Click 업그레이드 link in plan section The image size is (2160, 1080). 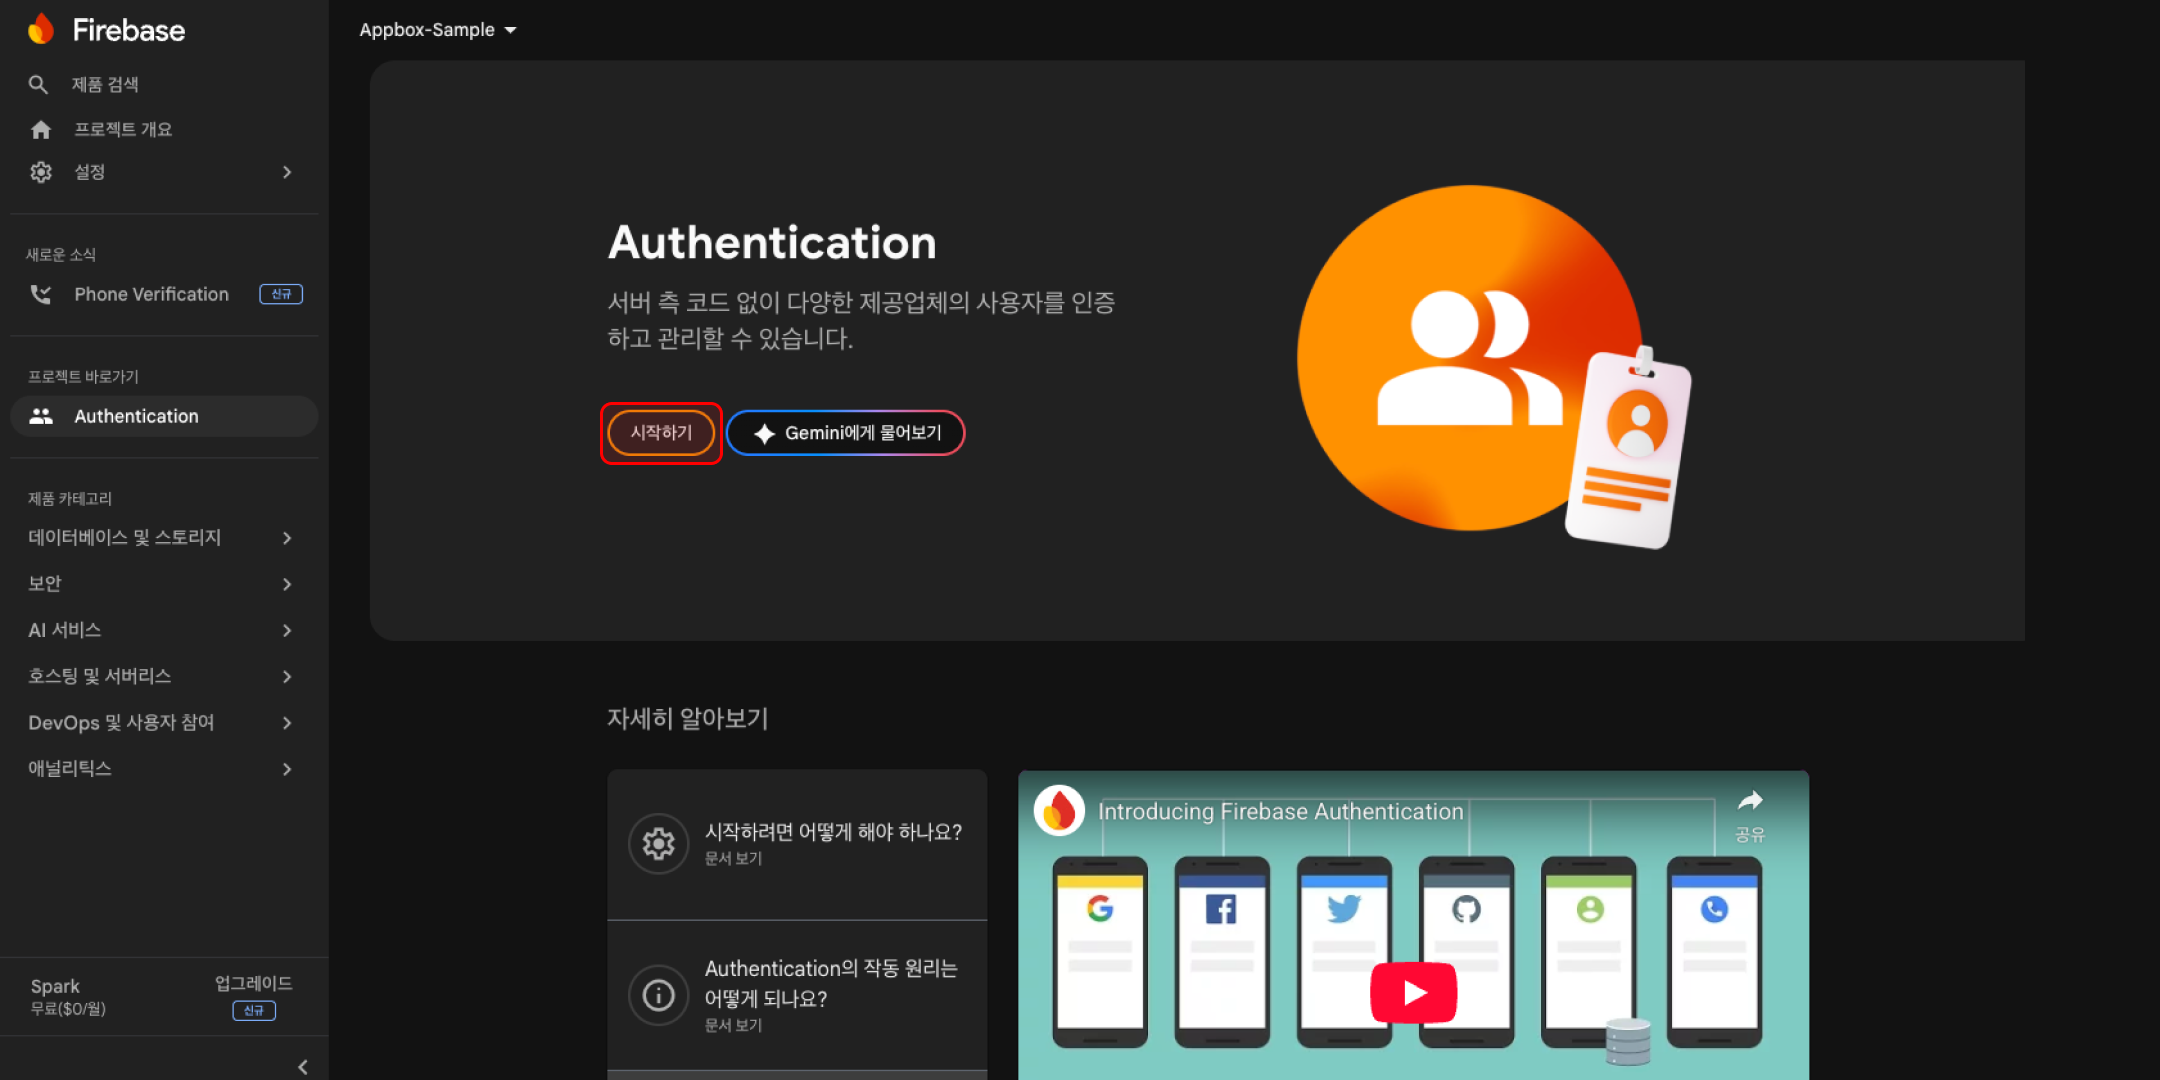[x=254, y=983]
